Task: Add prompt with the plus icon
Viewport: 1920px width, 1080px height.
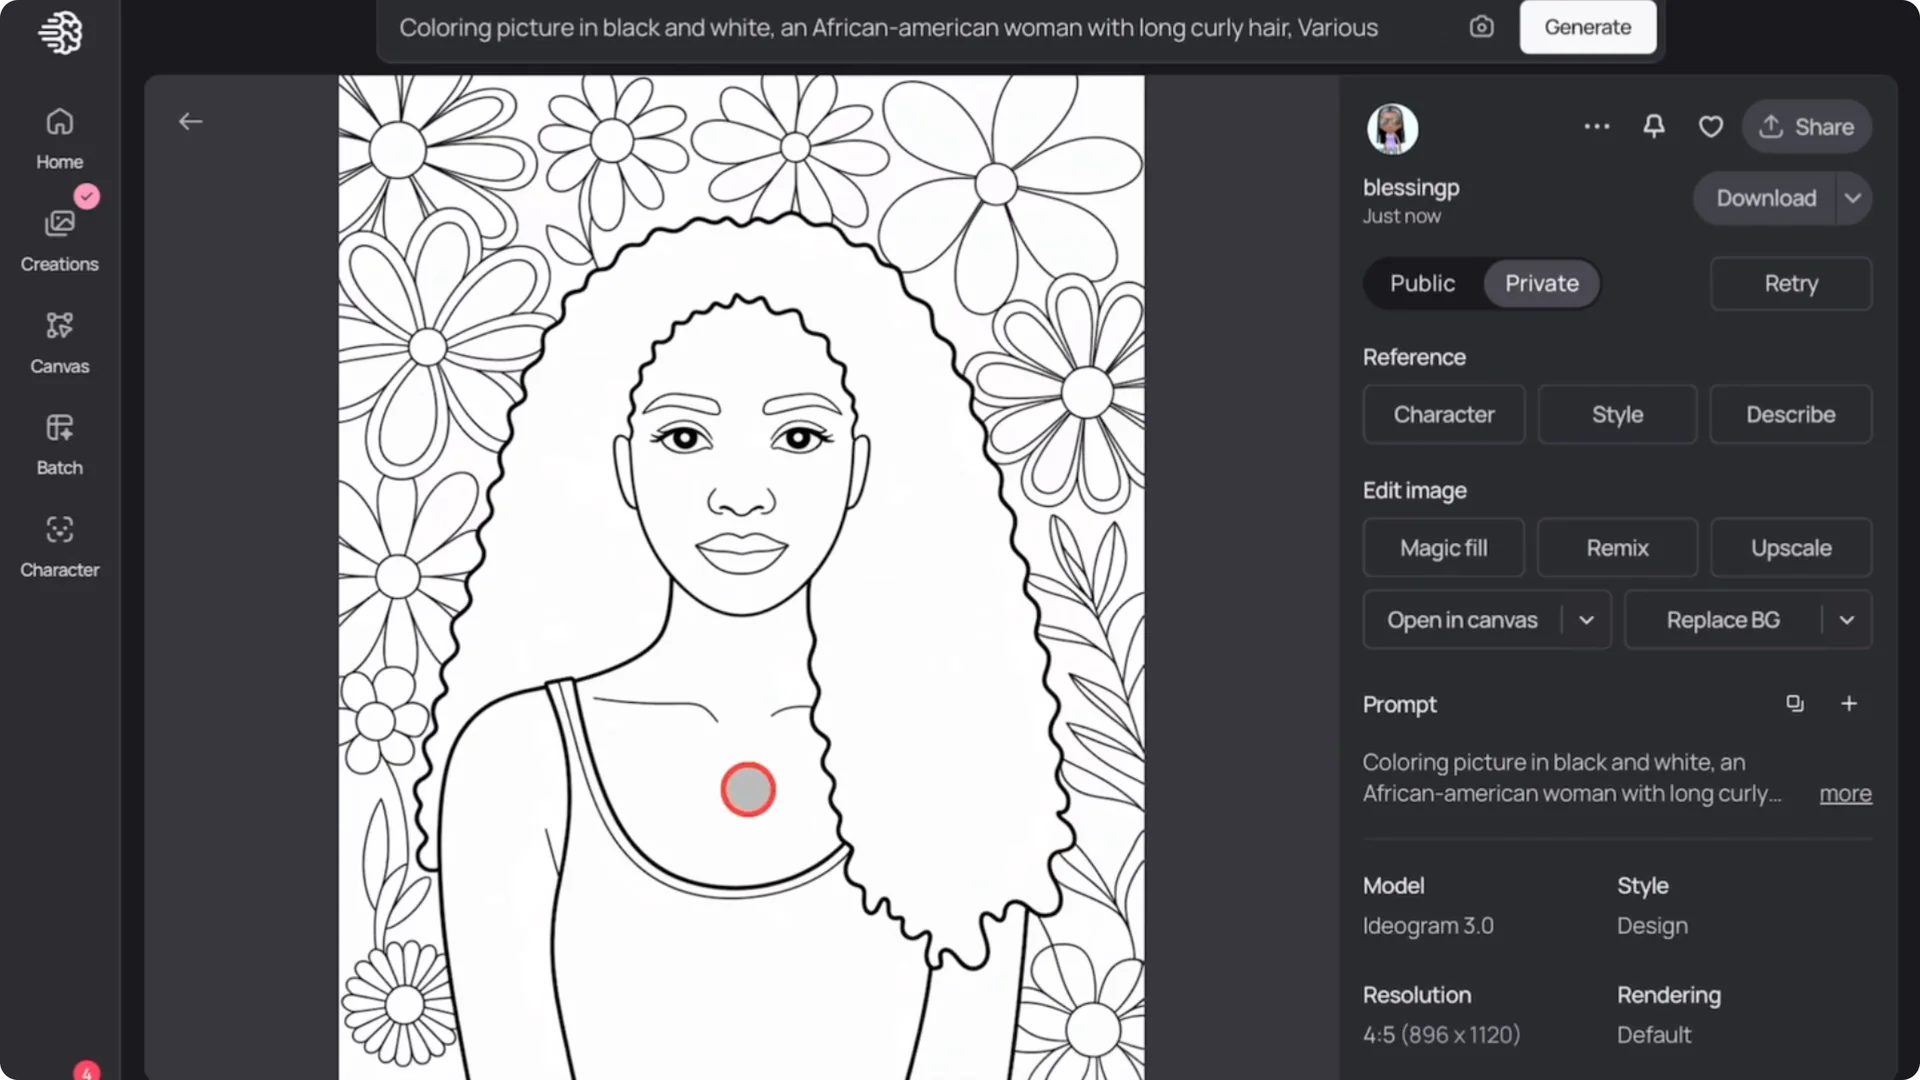Action: pos(1849,703)
